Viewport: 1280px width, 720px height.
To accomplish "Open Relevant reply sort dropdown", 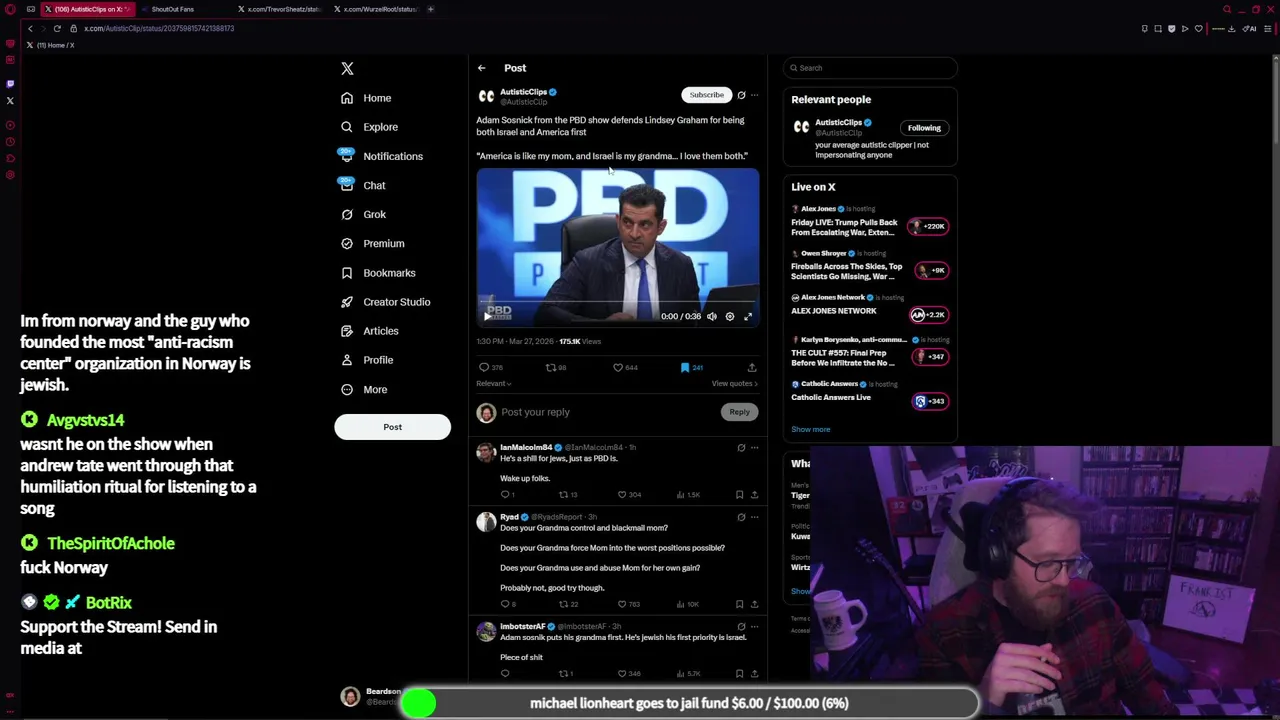I will (493, 384).
